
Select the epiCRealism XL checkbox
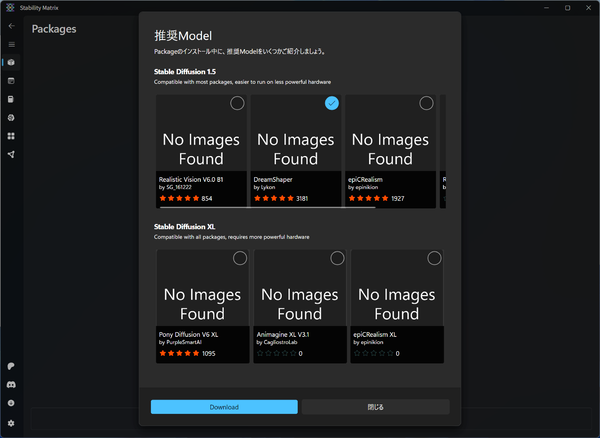(434, 258)
